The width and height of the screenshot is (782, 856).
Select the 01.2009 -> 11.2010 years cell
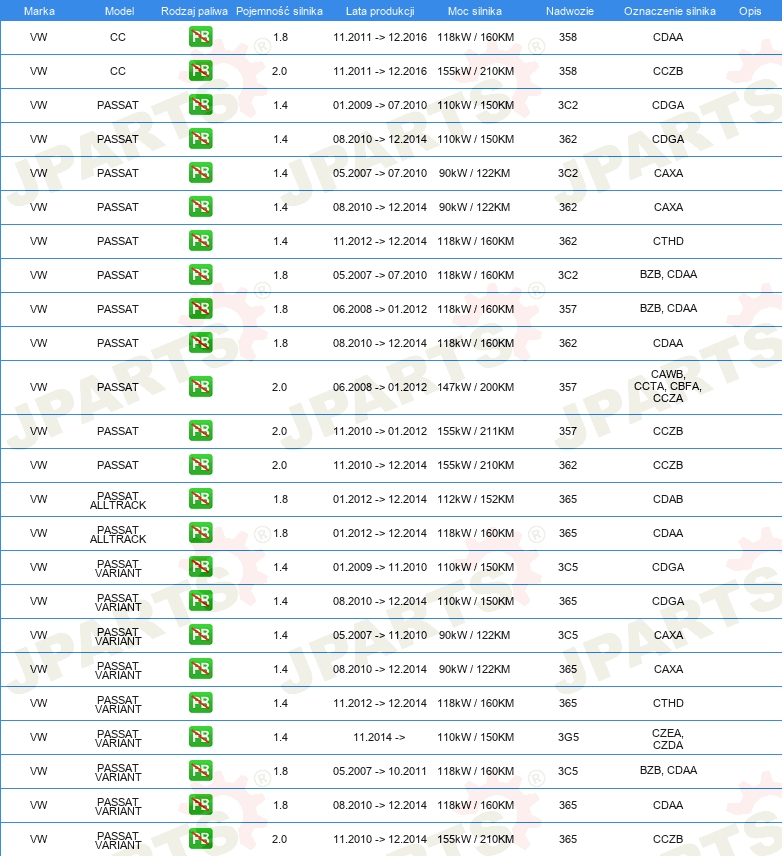coord(380,567)
